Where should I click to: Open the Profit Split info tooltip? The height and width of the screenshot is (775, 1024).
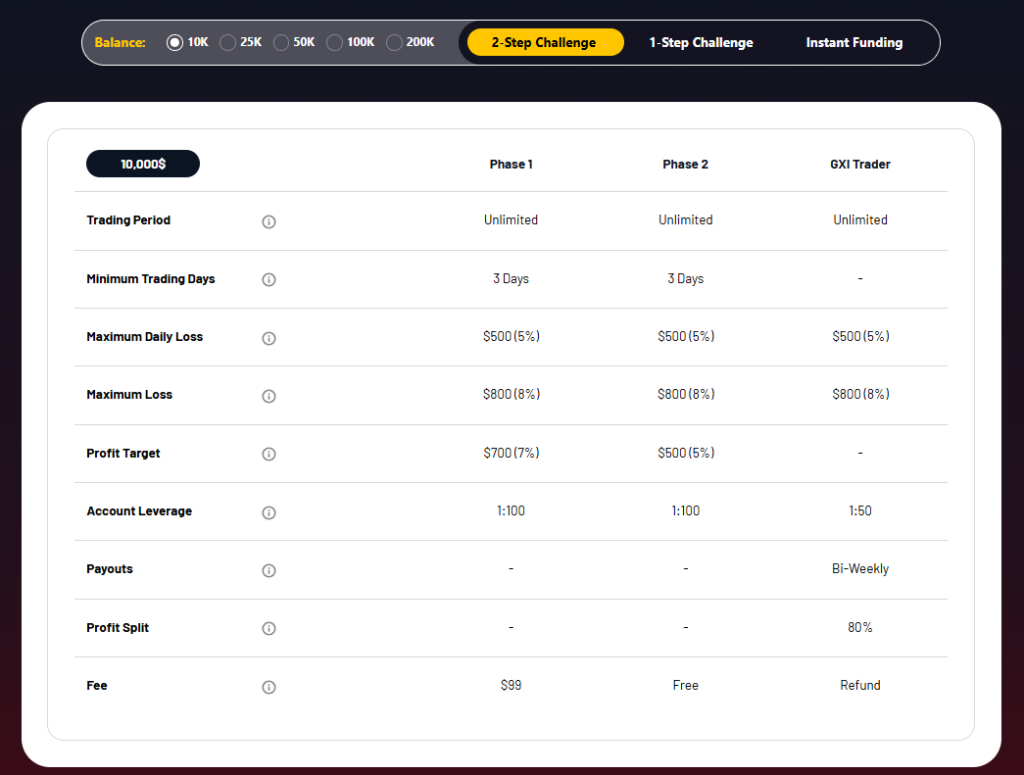[x=268, y=628]
